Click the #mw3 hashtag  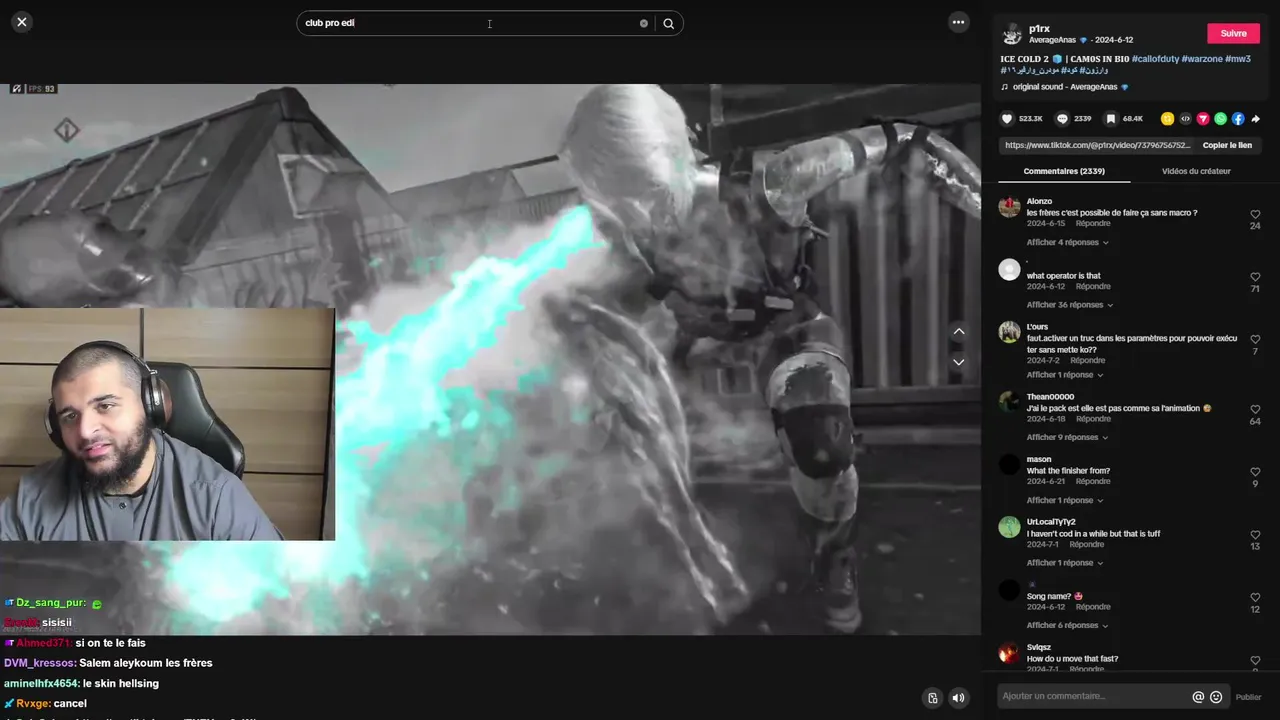click(1238, 59)
